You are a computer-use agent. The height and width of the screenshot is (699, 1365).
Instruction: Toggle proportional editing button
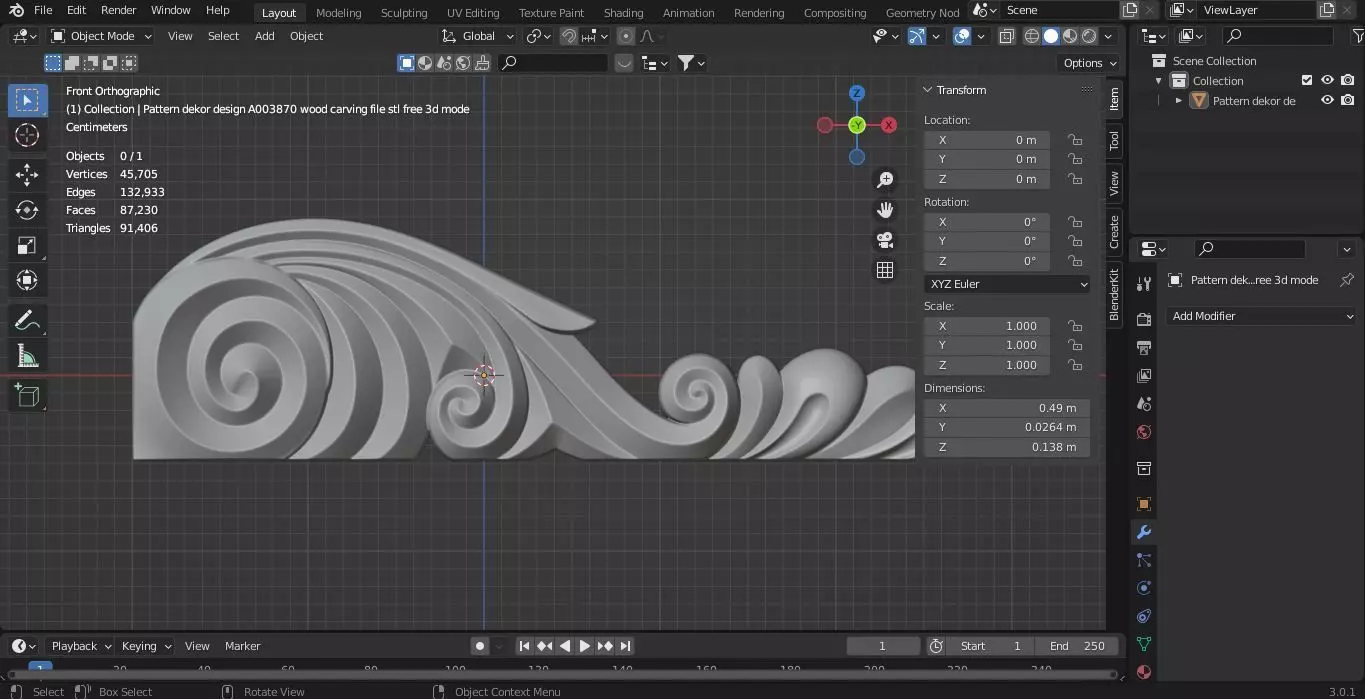pyautogui.click(x=626, y=36)
